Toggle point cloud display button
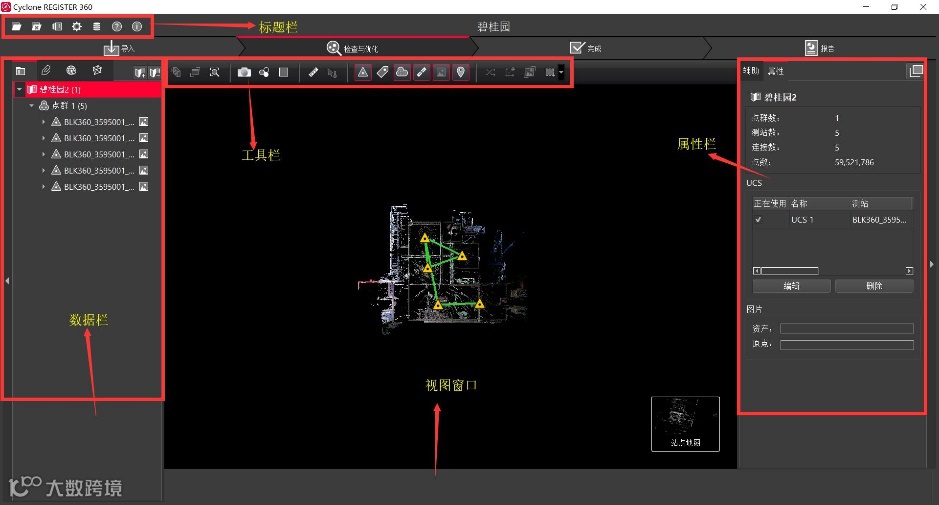The height and width of the screenshot is (505, 939). click(402, 72)
